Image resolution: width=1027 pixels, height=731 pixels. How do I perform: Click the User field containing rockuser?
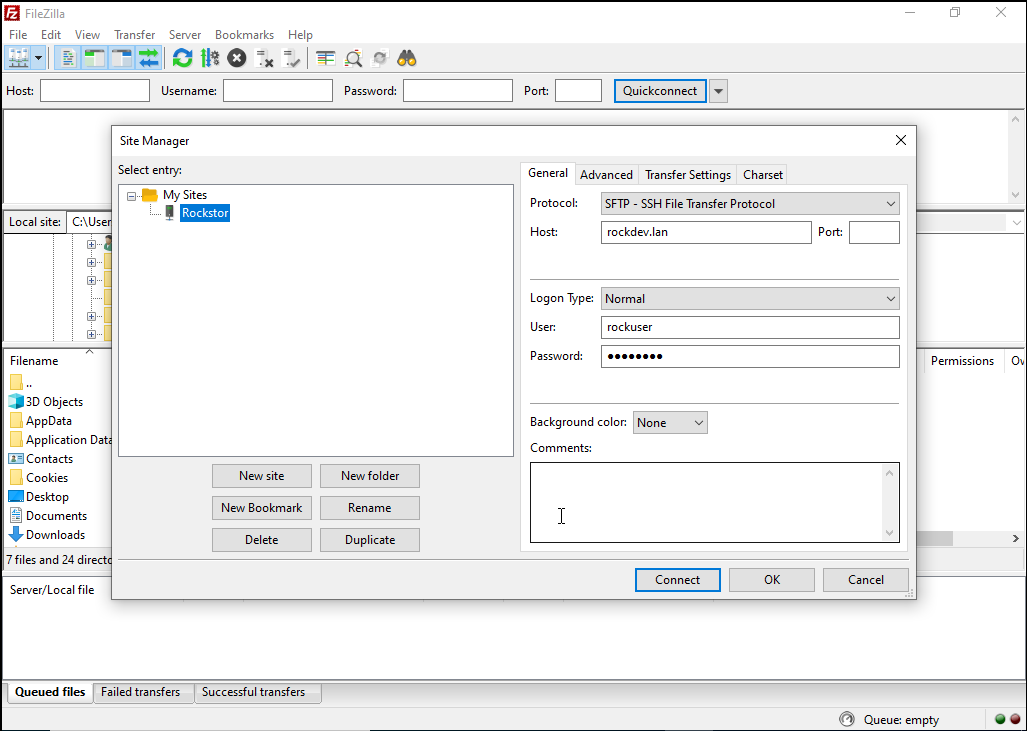tap(750, 328)
